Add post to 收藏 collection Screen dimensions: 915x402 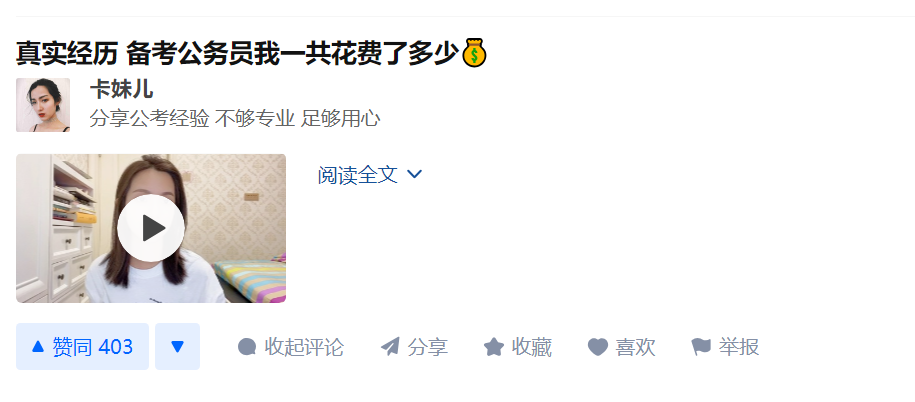point(518,347)
